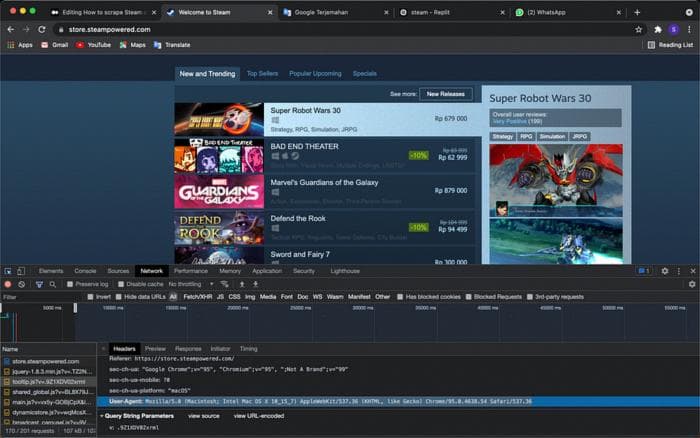The height and width of the screenshot is (438, 700).
Task: Open the Specials tab on Steam
Action: pos(365,74)
